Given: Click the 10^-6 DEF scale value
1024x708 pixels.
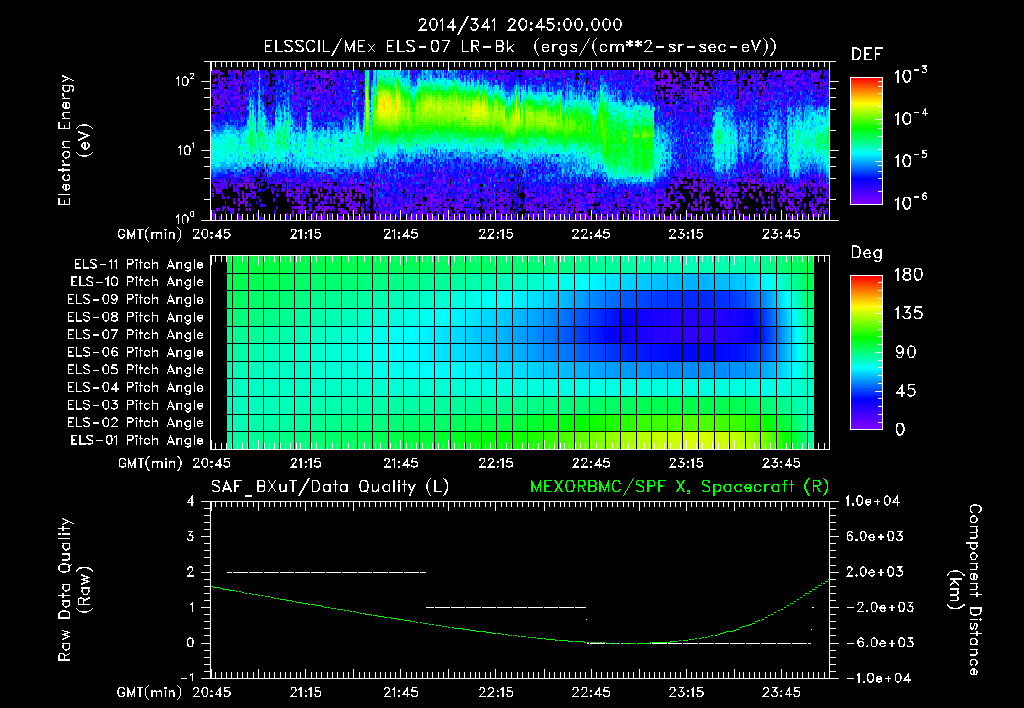Looking at the screenshot, I should [x=910, y=202].
